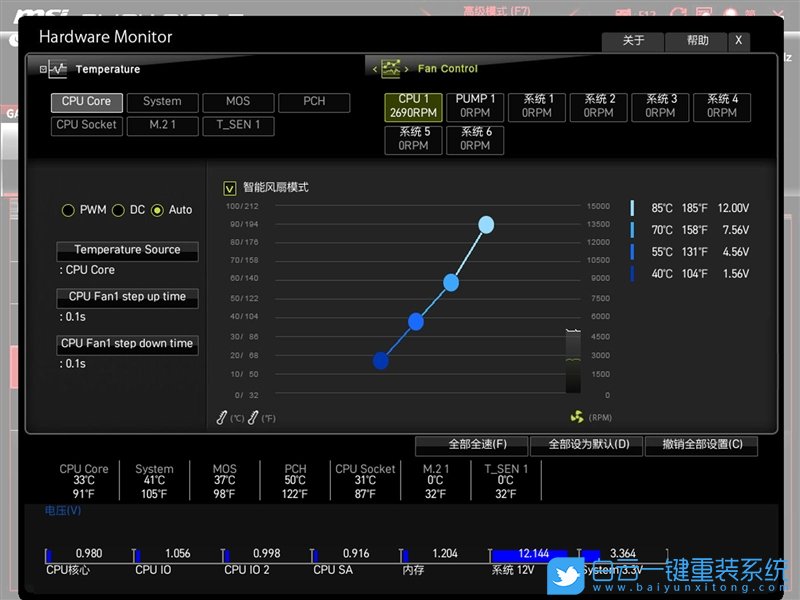Open CPU Fan1 step up time setting
800x600 pixels.
point(127,297)
